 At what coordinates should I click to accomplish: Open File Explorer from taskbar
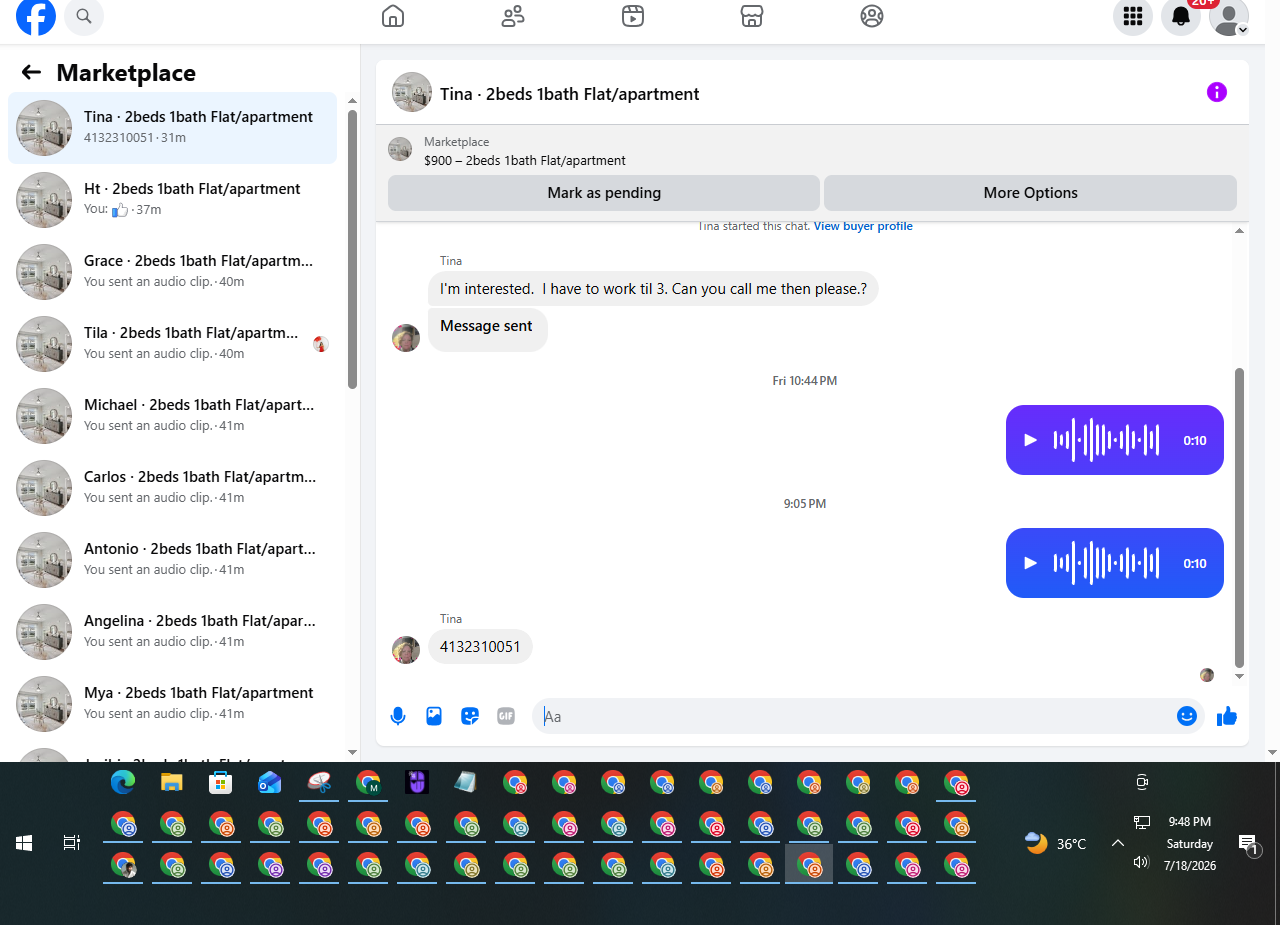[x=172, y=783]
